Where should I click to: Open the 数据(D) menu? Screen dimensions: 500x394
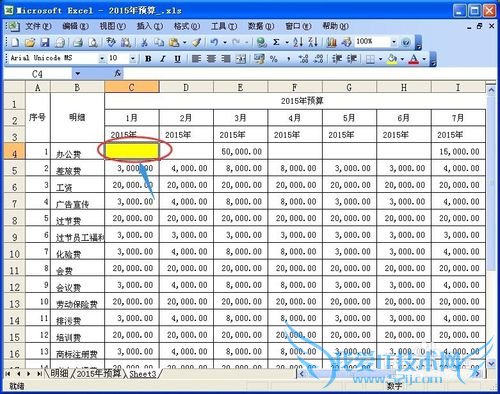[261, 26]
